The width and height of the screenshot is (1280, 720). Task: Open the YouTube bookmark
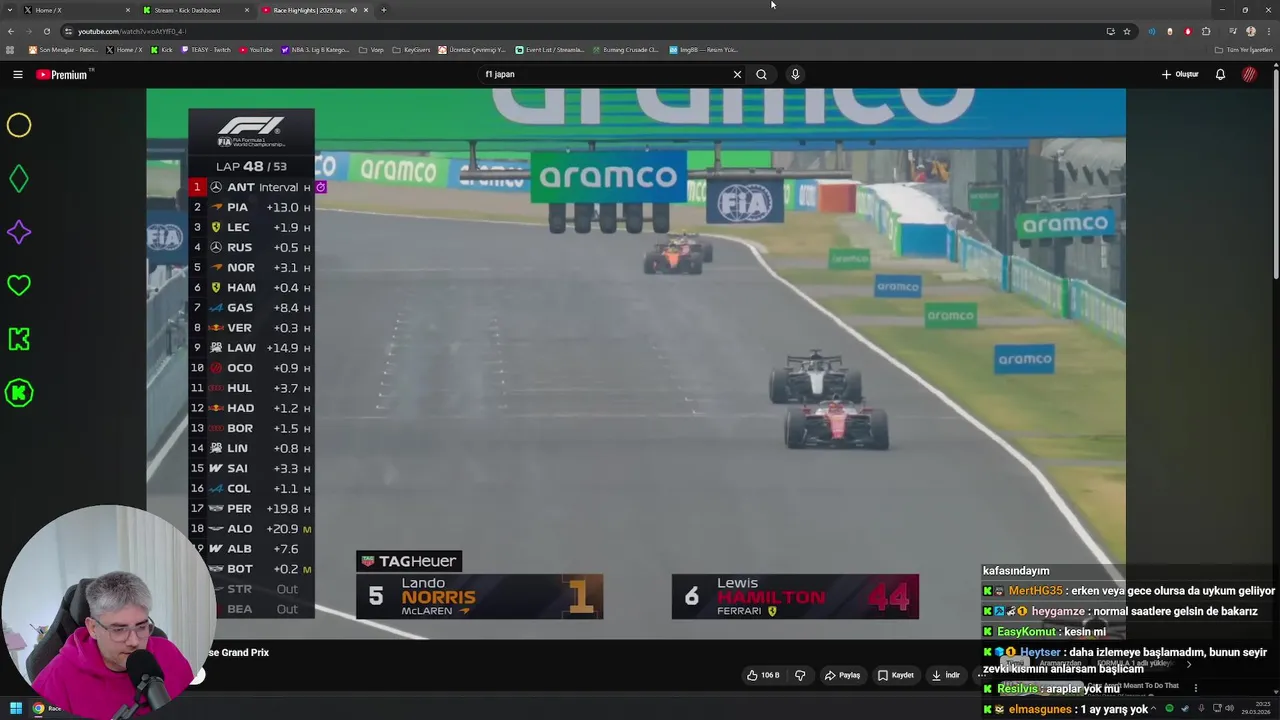tap(256, 49)
